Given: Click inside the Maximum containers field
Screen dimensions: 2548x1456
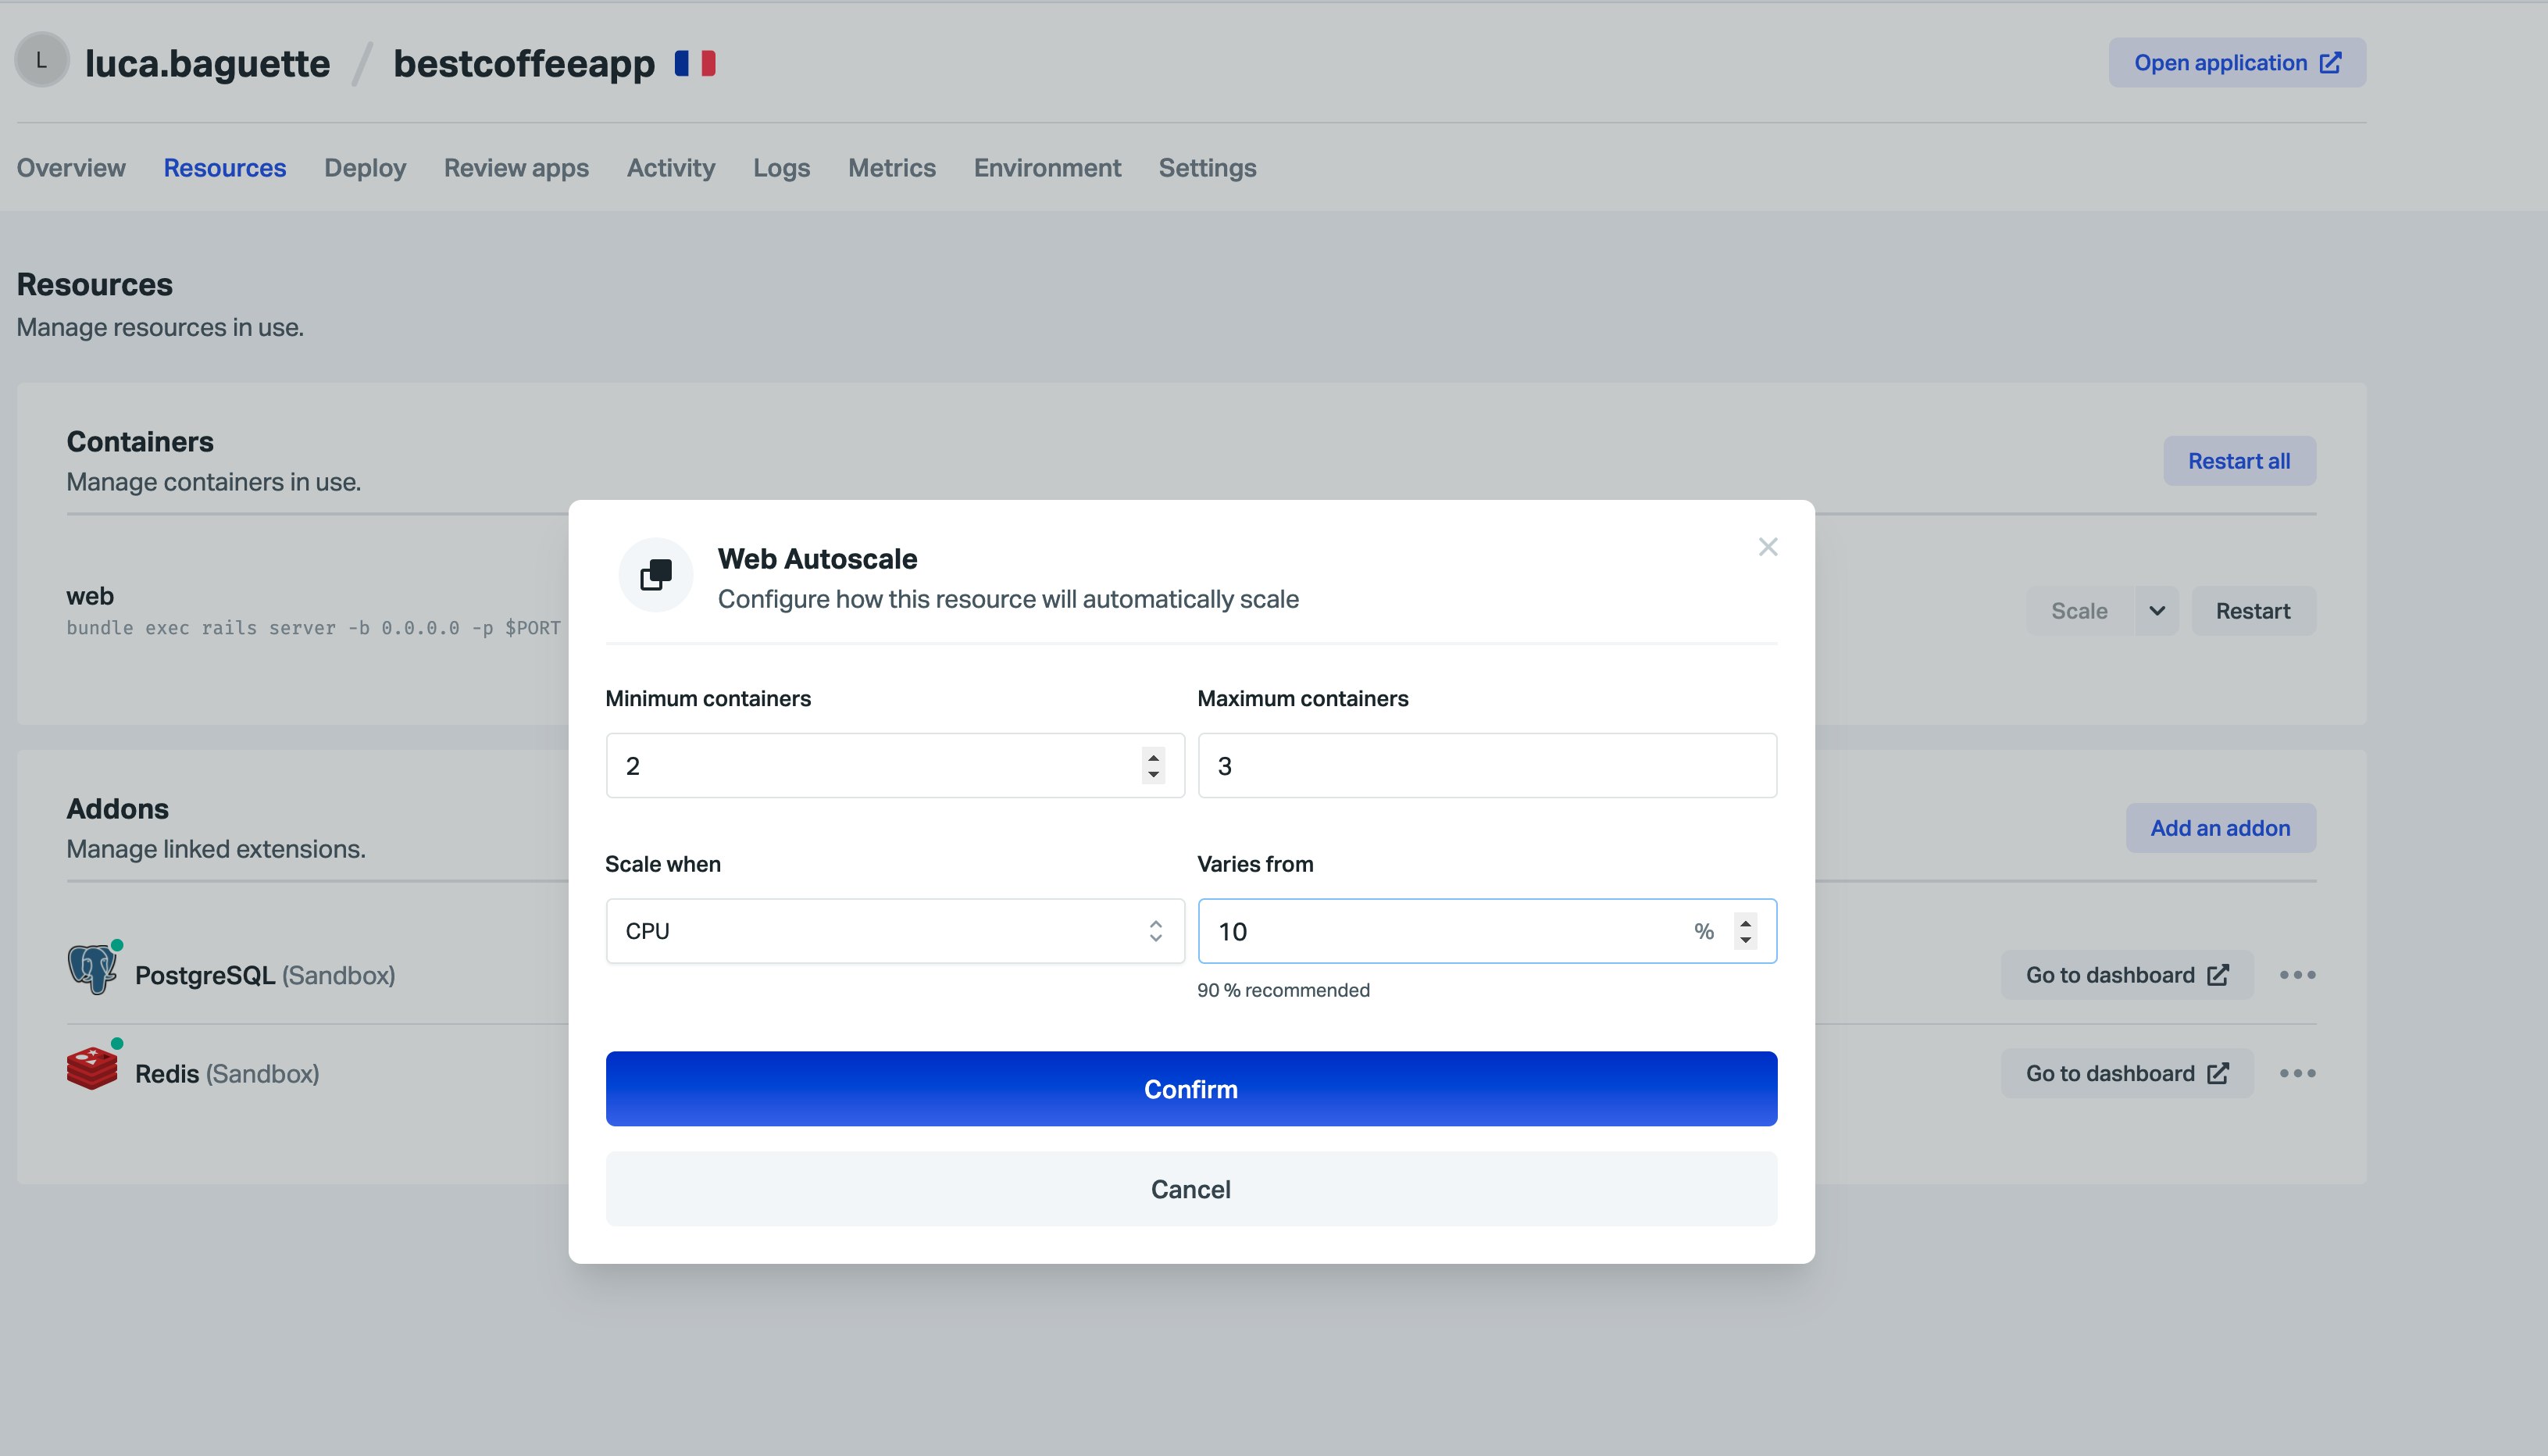Looking at the screenshot, I should (1486, 765).
